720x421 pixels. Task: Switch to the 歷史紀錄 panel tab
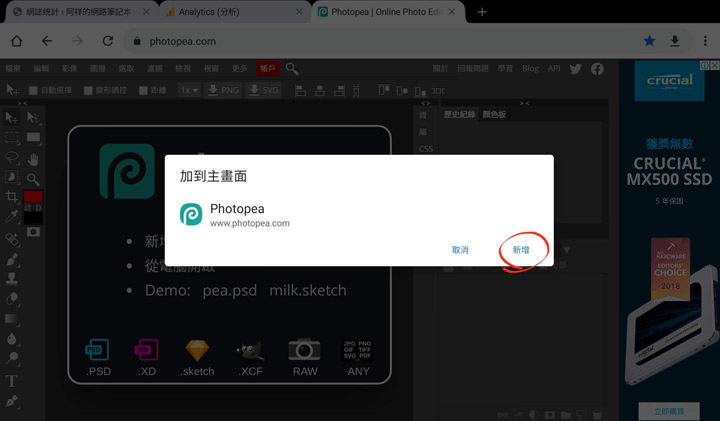tap(459, 114)
